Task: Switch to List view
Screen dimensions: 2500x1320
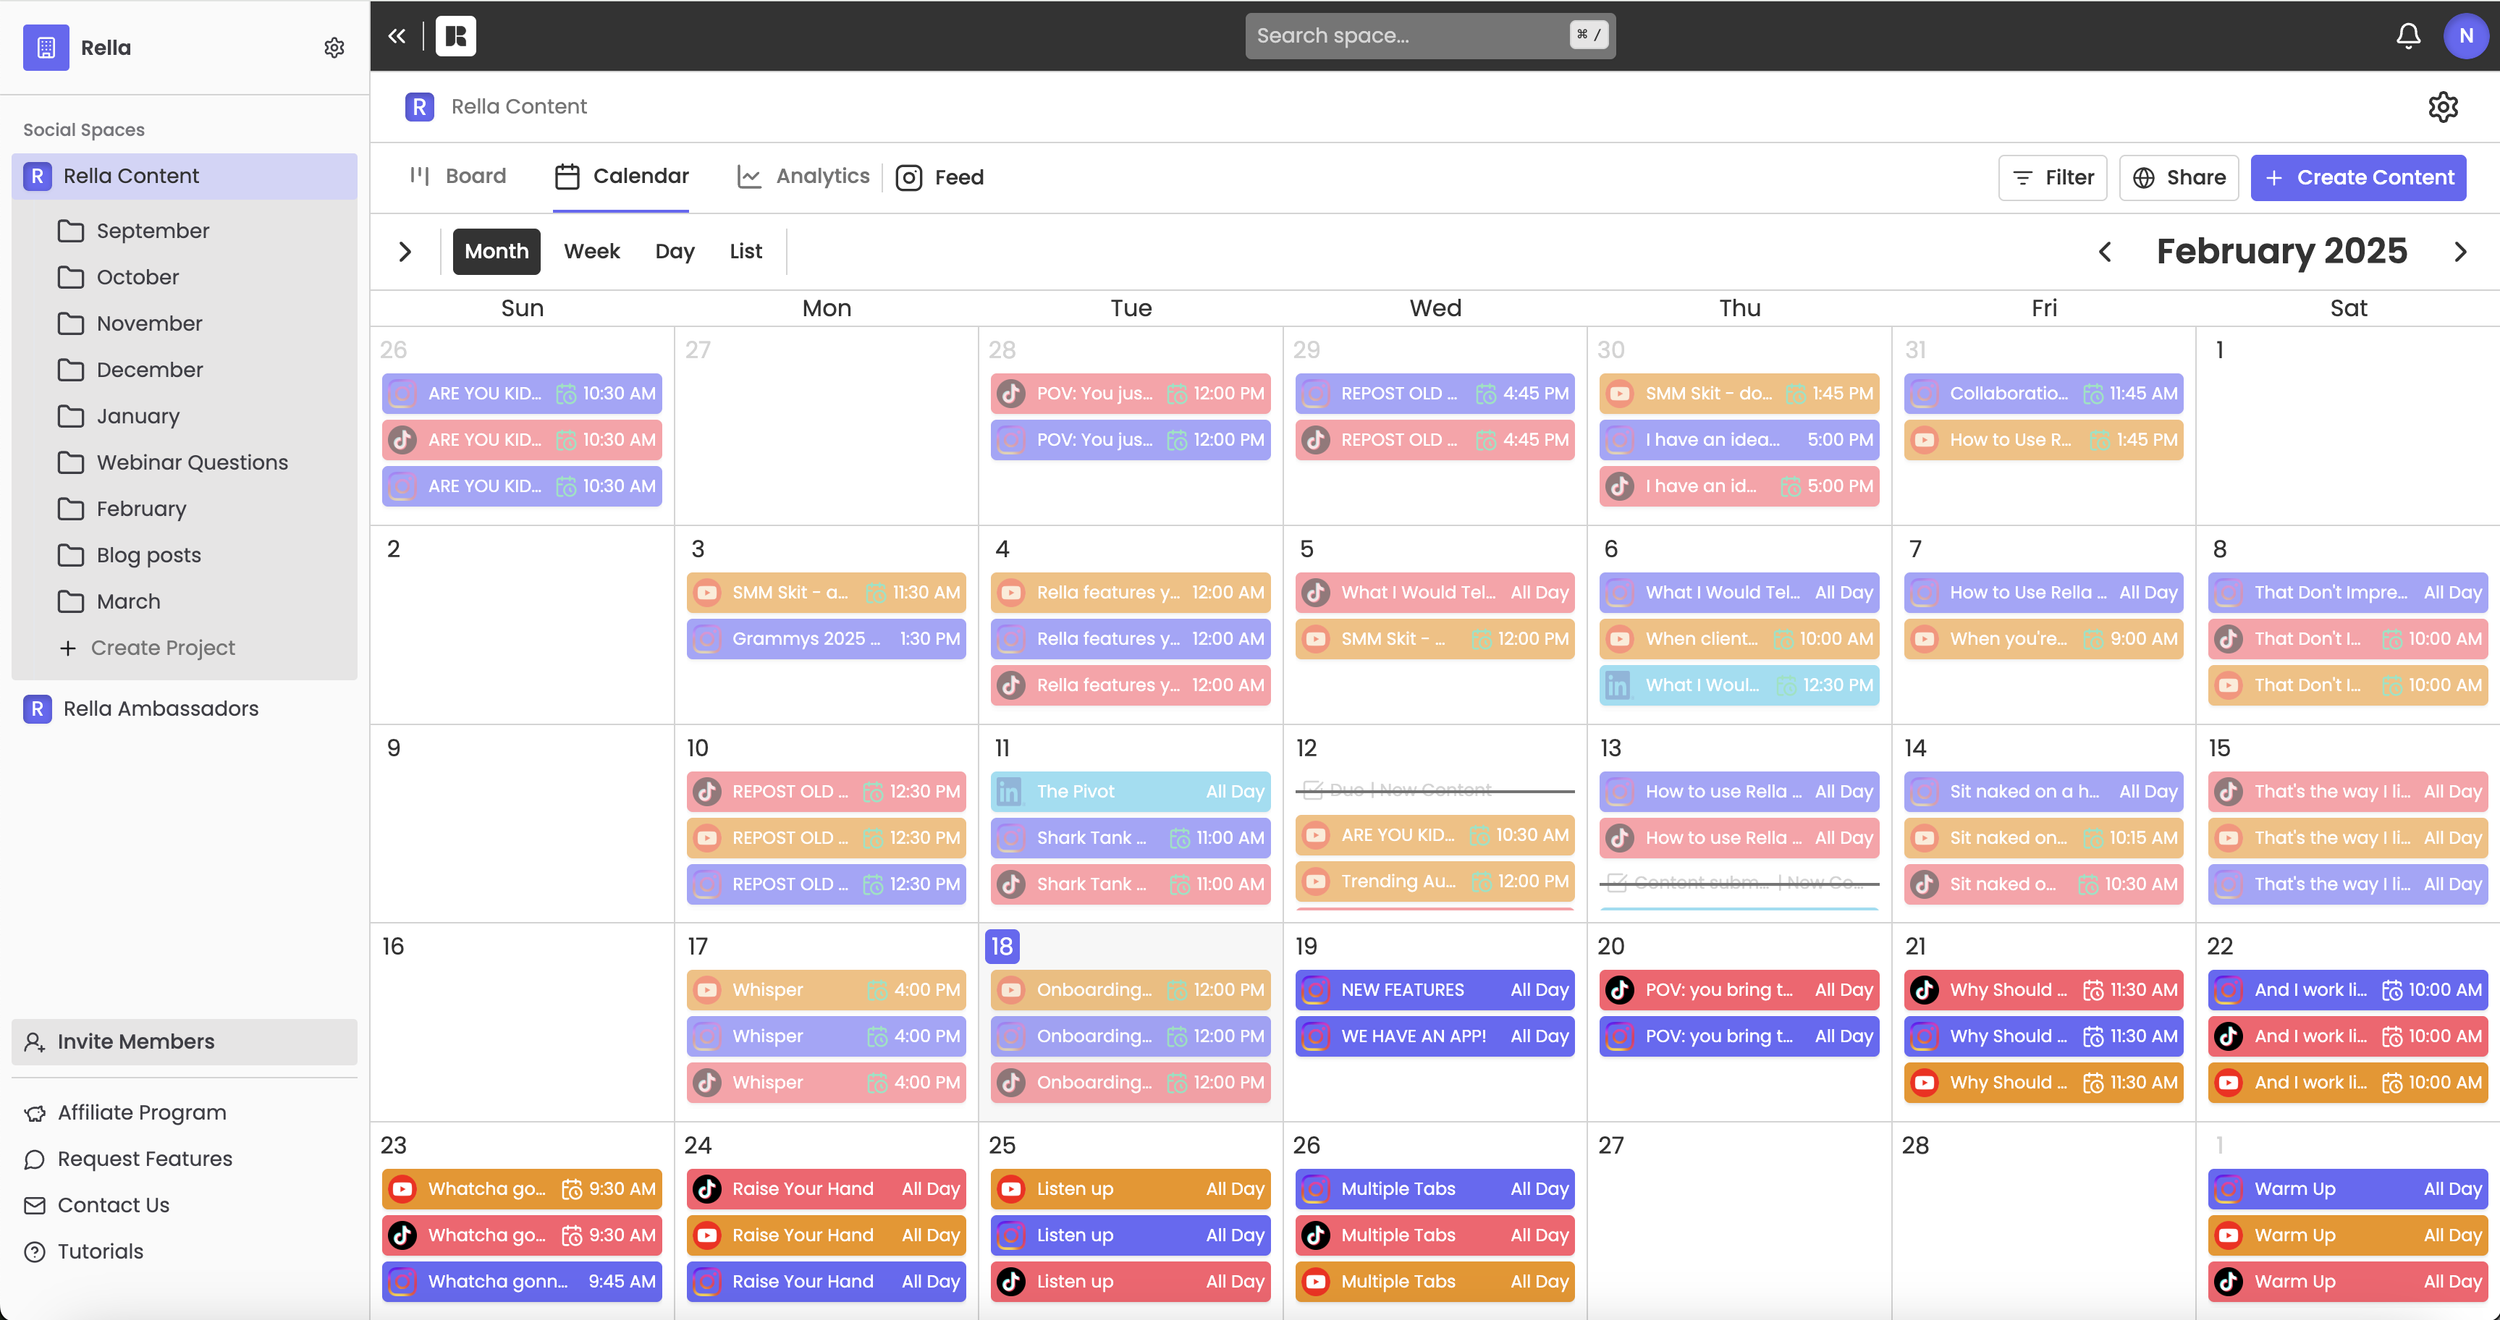Action: (x=745, y=251)
